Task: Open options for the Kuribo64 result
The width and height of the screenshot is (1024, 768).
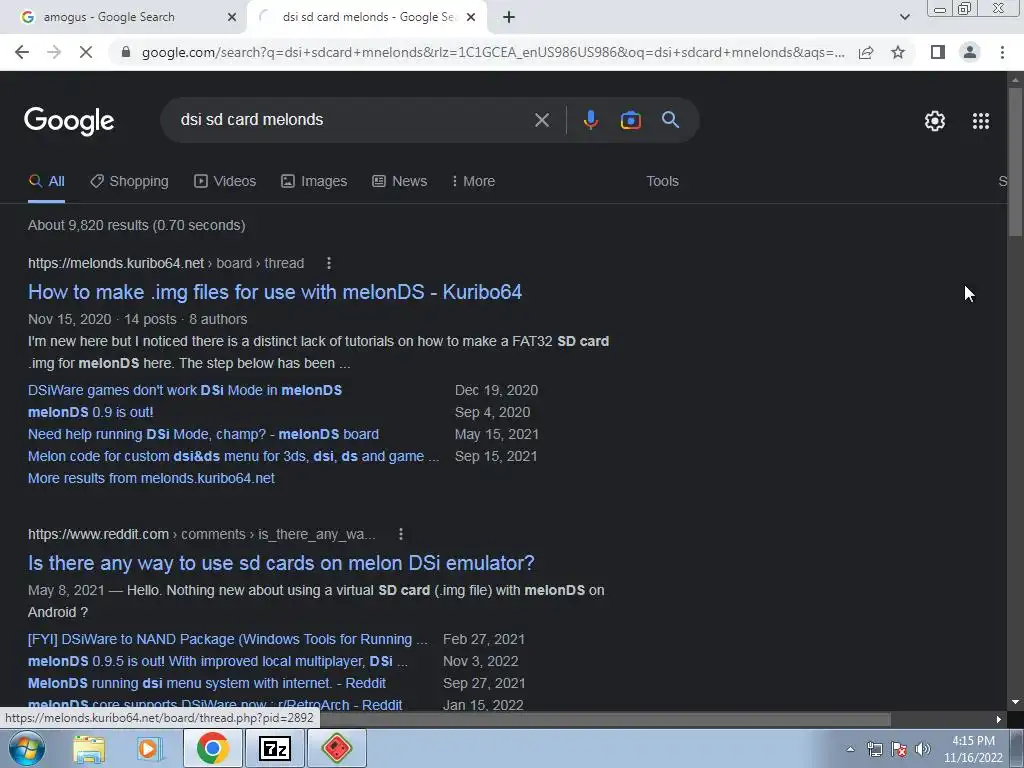Action: 328,263
